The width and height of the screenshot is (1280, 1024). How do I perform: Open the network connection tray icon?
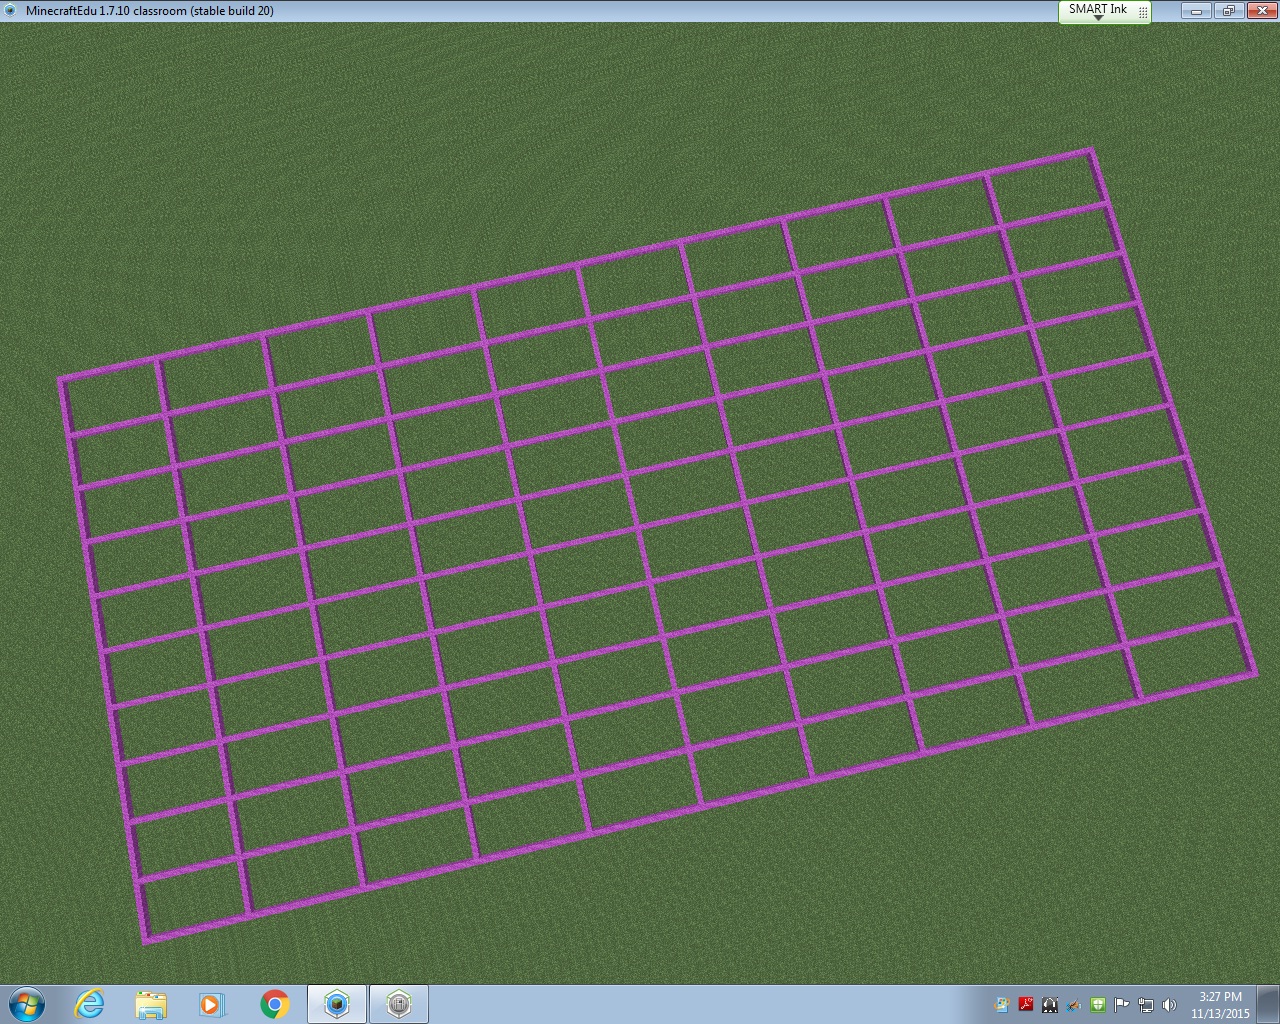[1145, 1004]
